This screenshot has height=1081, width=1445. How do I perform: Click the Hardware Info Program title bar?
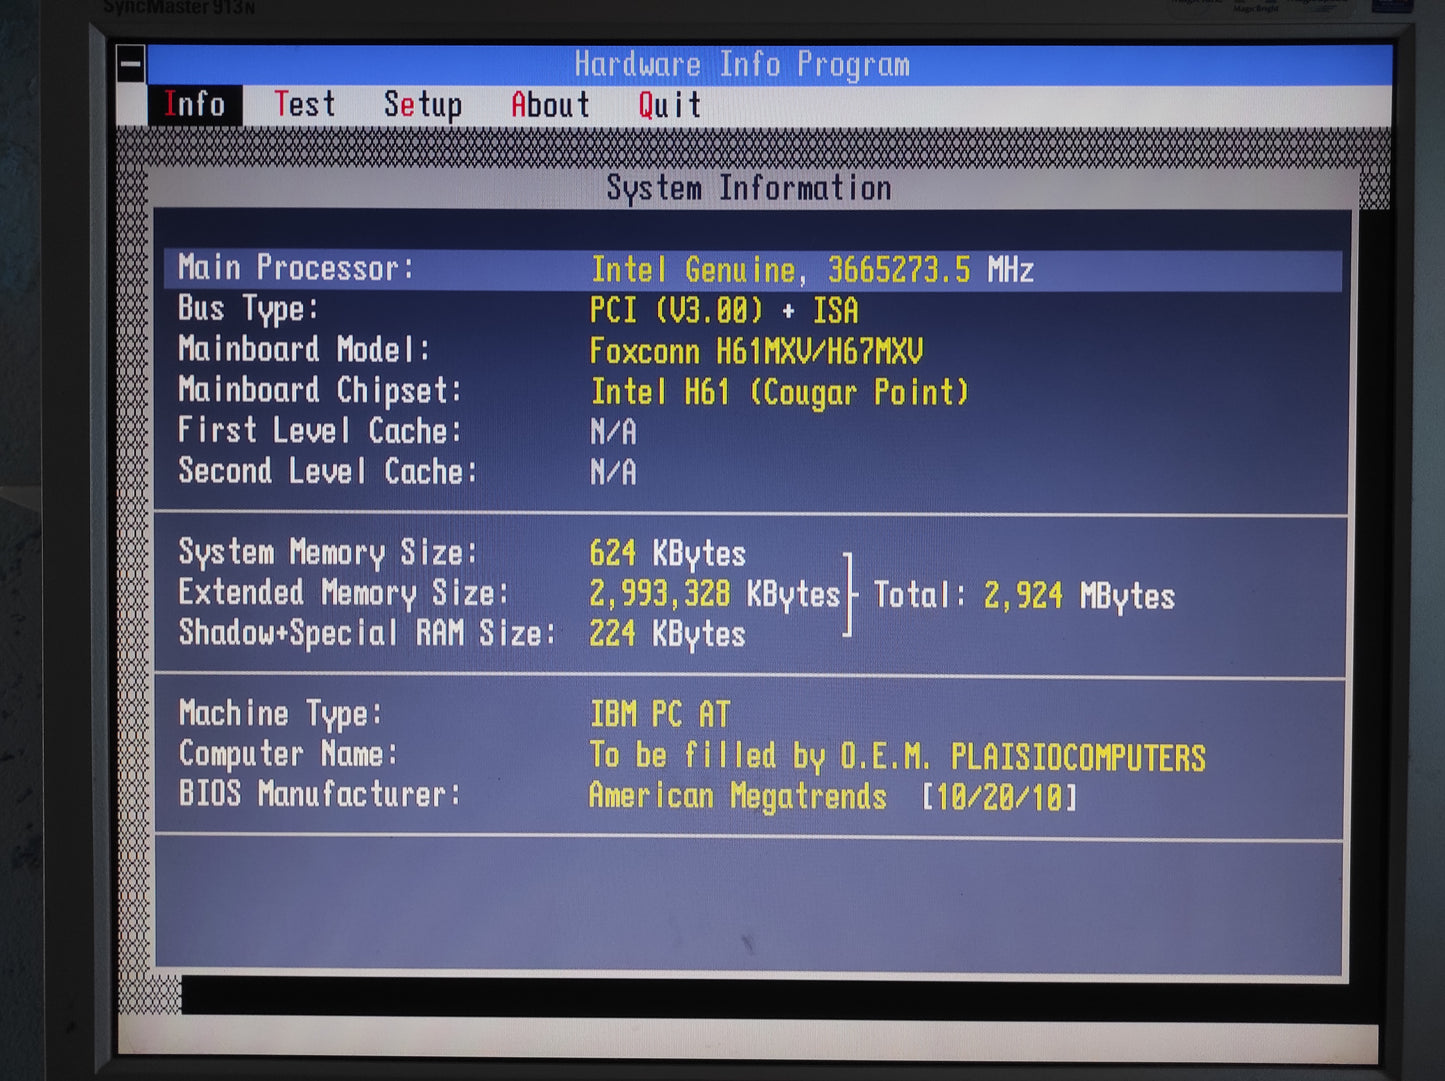click(x=742, y=65)
